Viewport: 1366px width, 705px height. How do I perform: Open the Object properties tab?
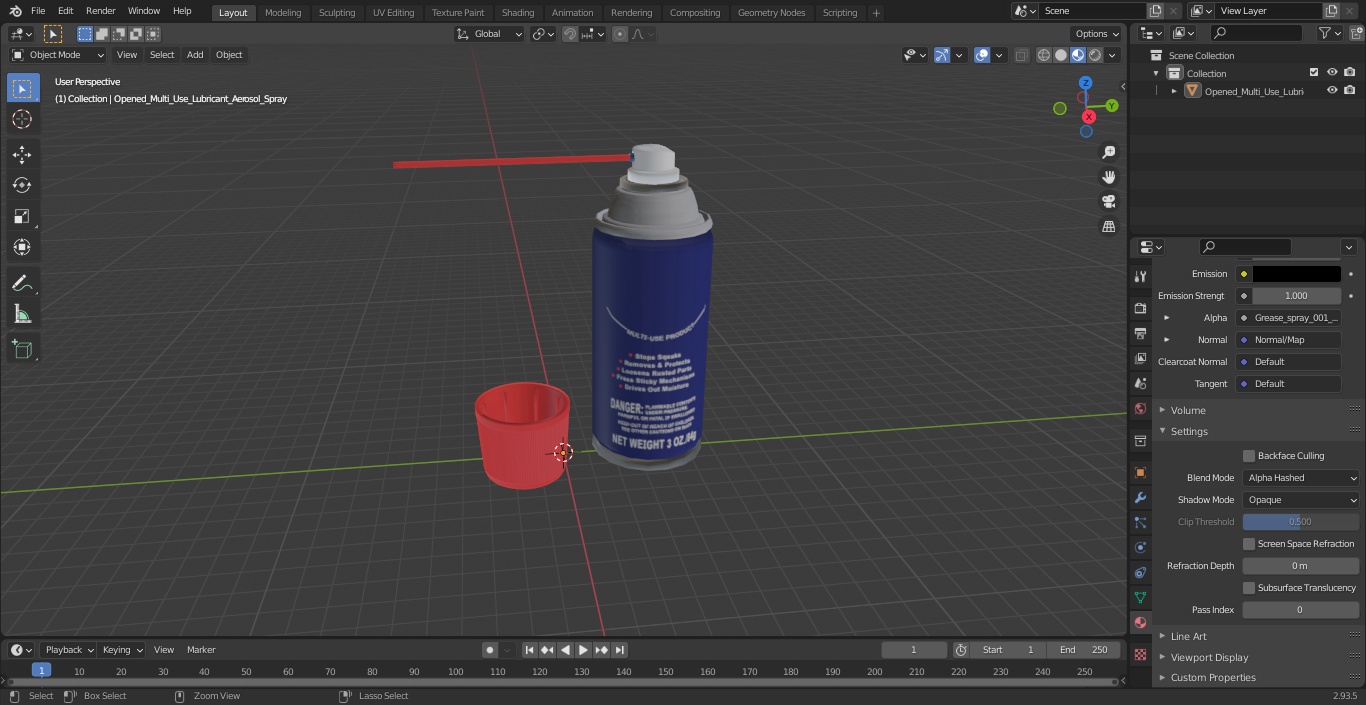(x=1140, y=472)
